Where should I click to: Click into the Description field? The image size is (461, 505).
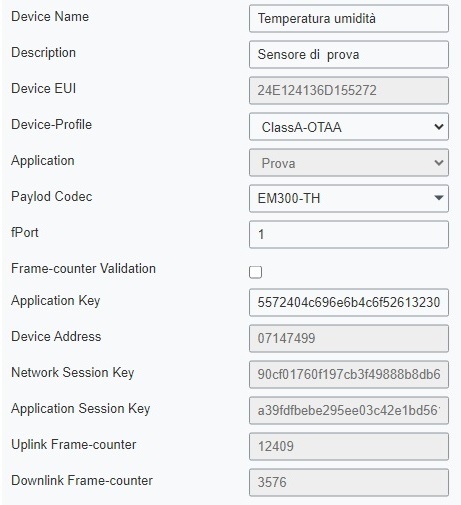(349, 54)
